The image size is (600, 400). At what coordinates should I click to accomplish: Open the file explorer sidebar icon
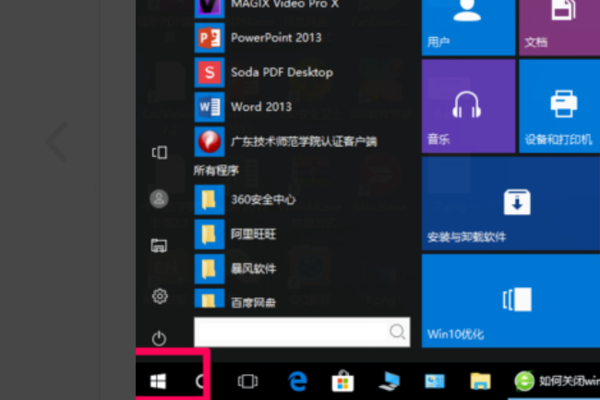tap(159, 246)
